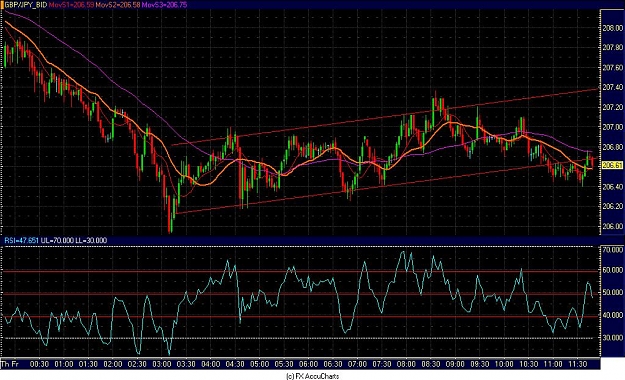Click the 03:30 time axis label
The height and width of the screenshot is (380, 625).
(186, 364)
